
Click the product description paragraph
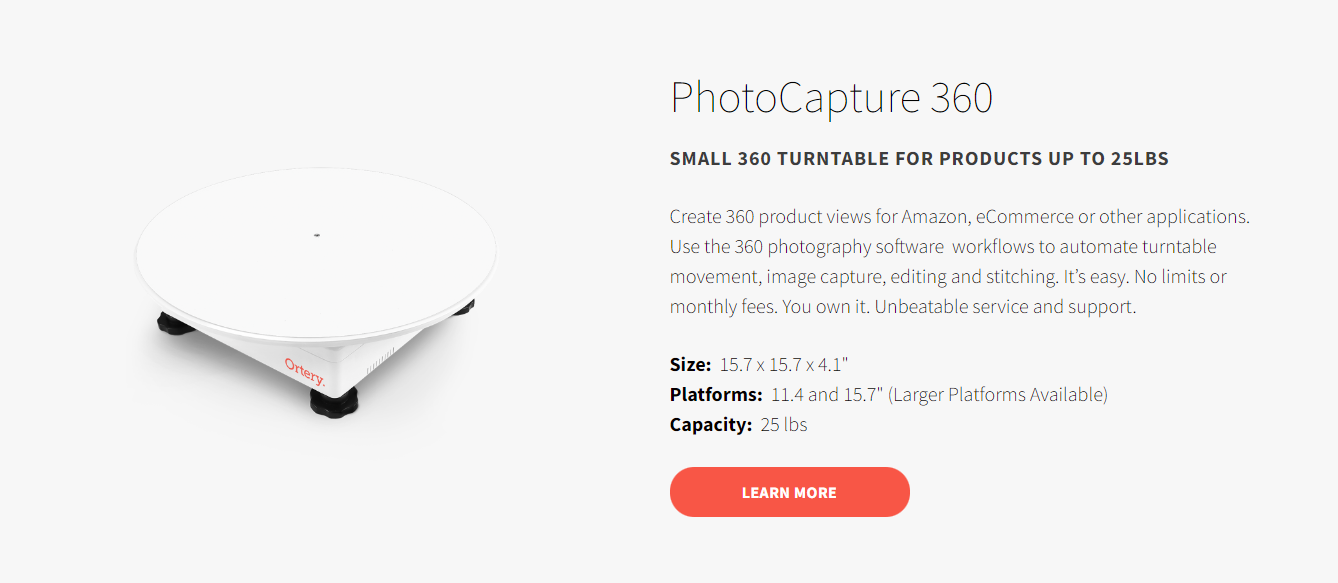tap(960, 261)
